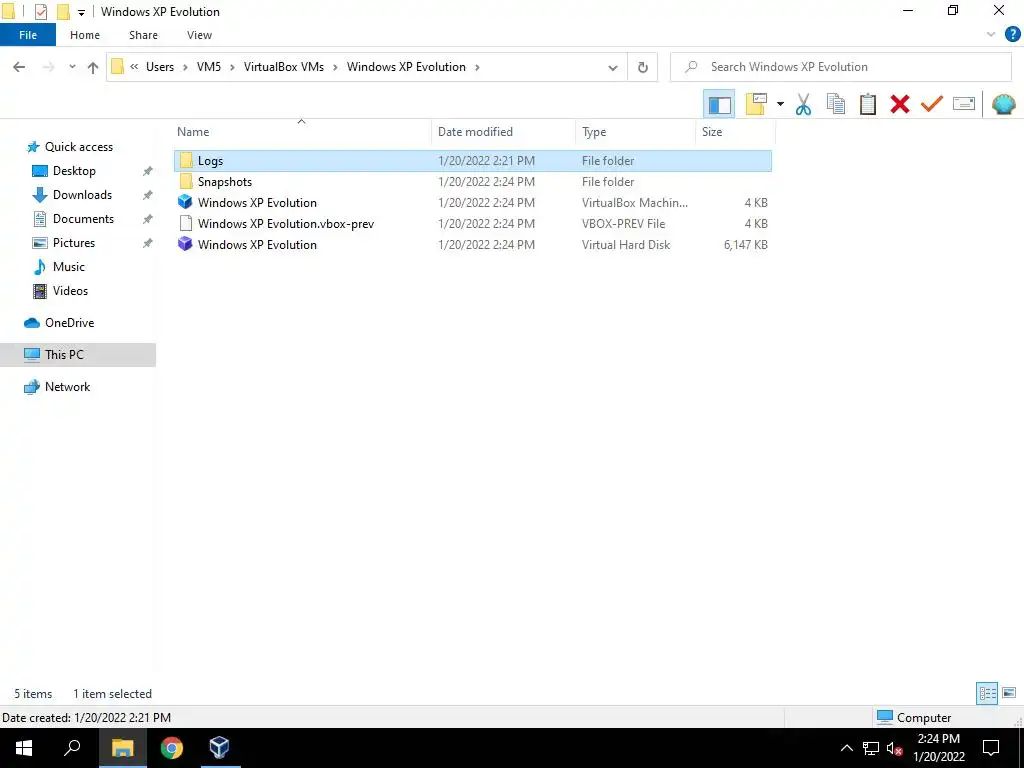The height and width of the screenshot is (768, 1024).
Task: Open the Help question mark icon
Action: pyautogui.click(x=1012, y=35)
